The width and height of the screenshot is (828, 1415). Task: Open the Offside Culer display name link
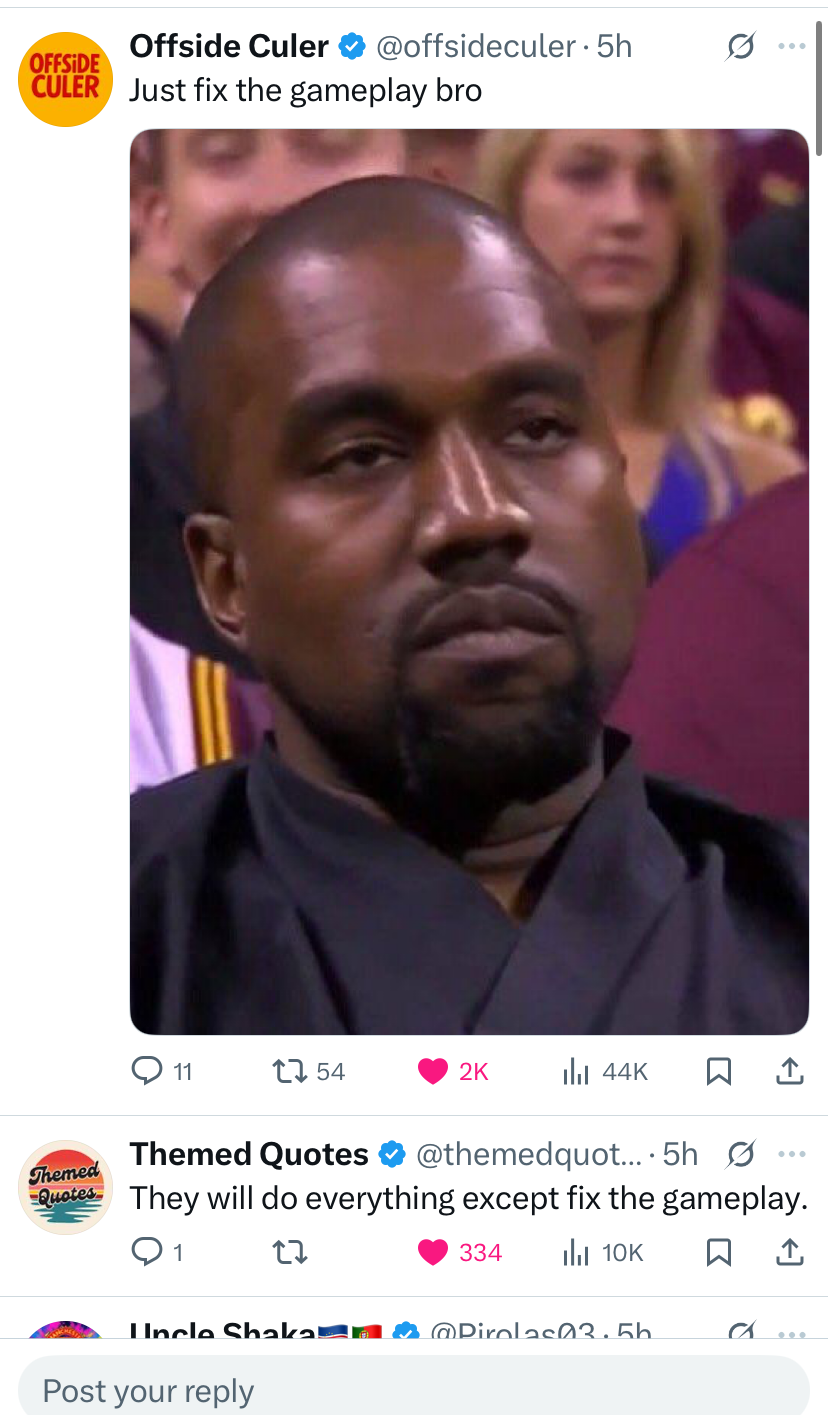pyautogui.click(x=229, y=46)
